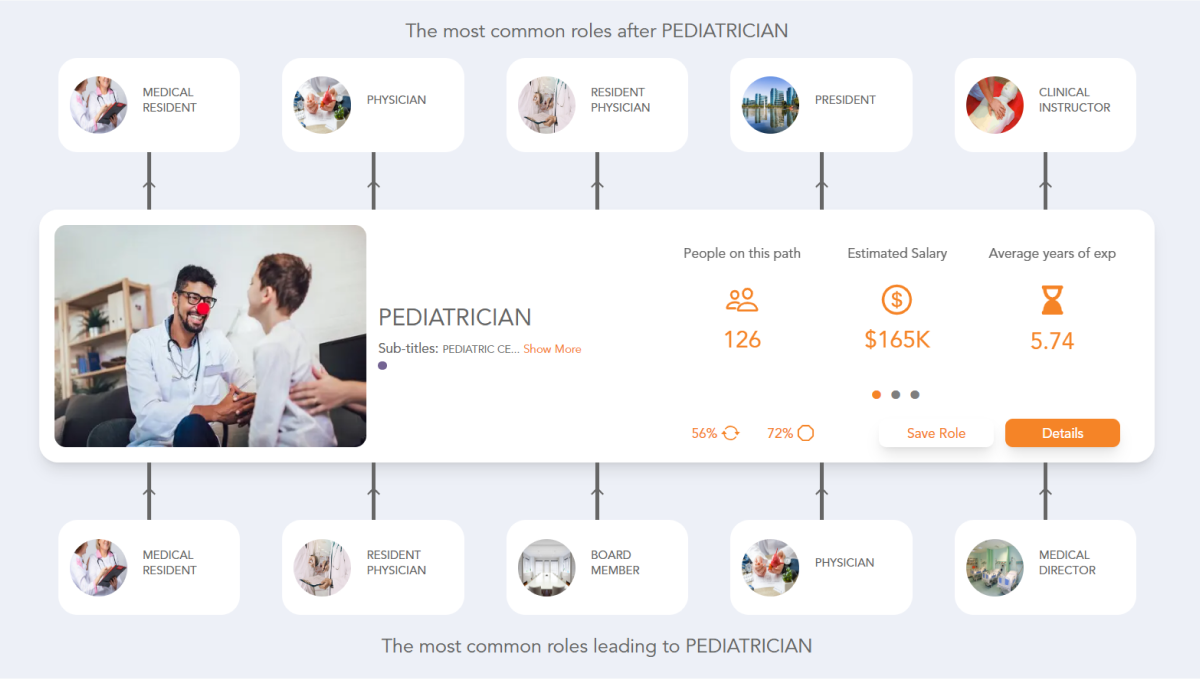1200x679 pixels.
Task: Click the Pediatrician photo on the main card
Action: [x=210, y=335]
